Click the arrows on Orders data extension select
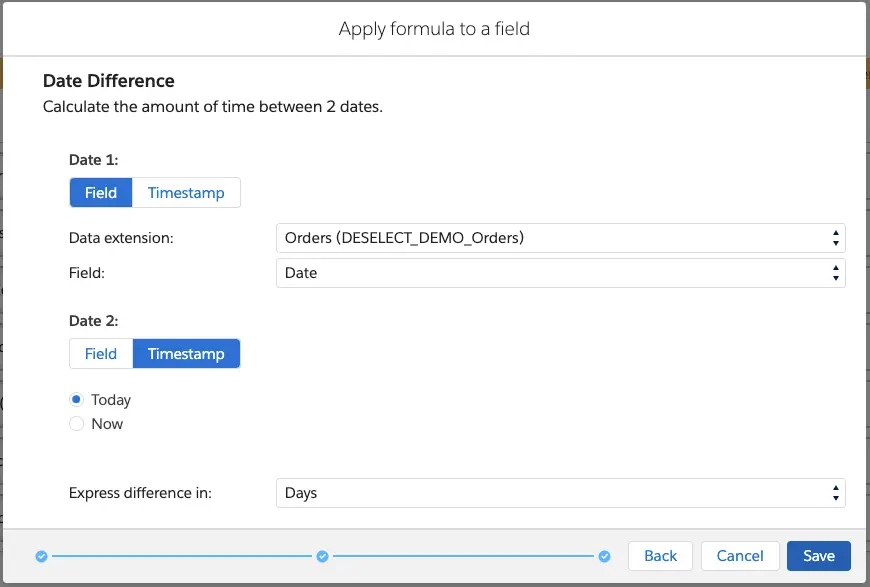 coord(835,238)
